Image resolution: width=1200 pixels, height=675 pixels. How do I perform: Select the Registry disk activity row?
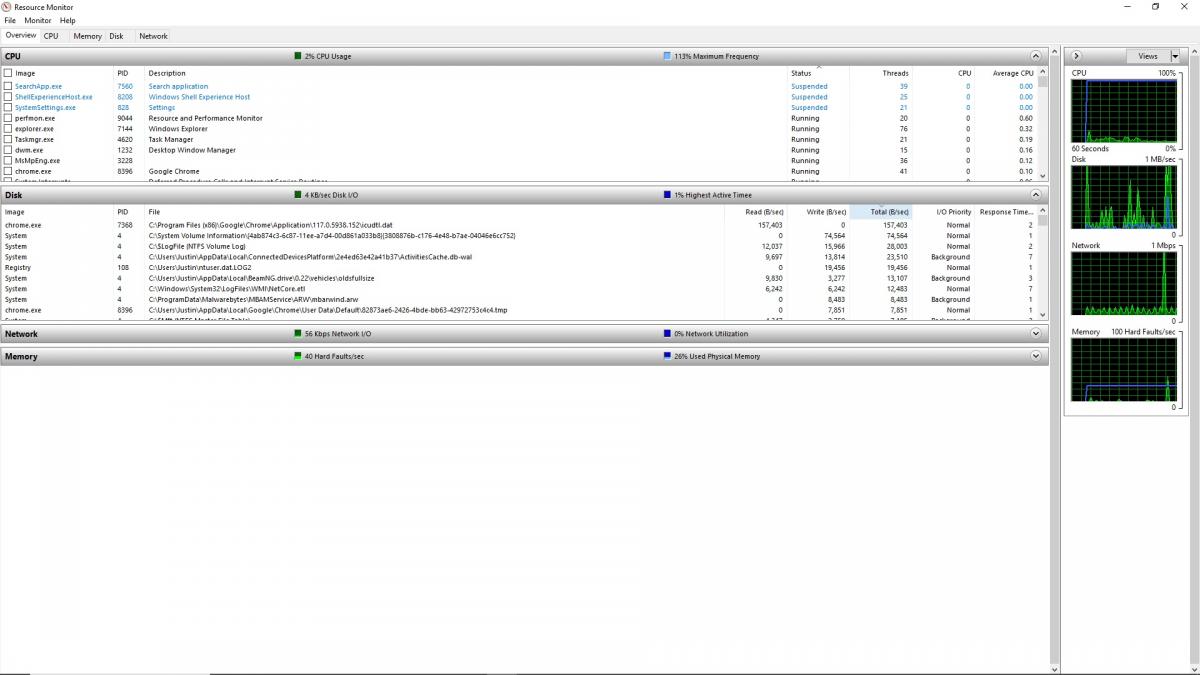519,267
